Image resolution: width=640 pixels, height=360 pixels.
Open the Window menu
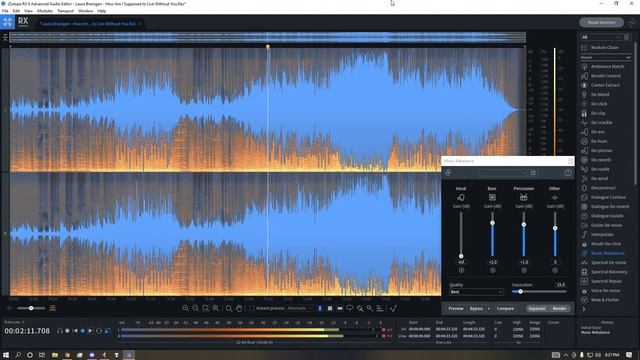(85, 11)
